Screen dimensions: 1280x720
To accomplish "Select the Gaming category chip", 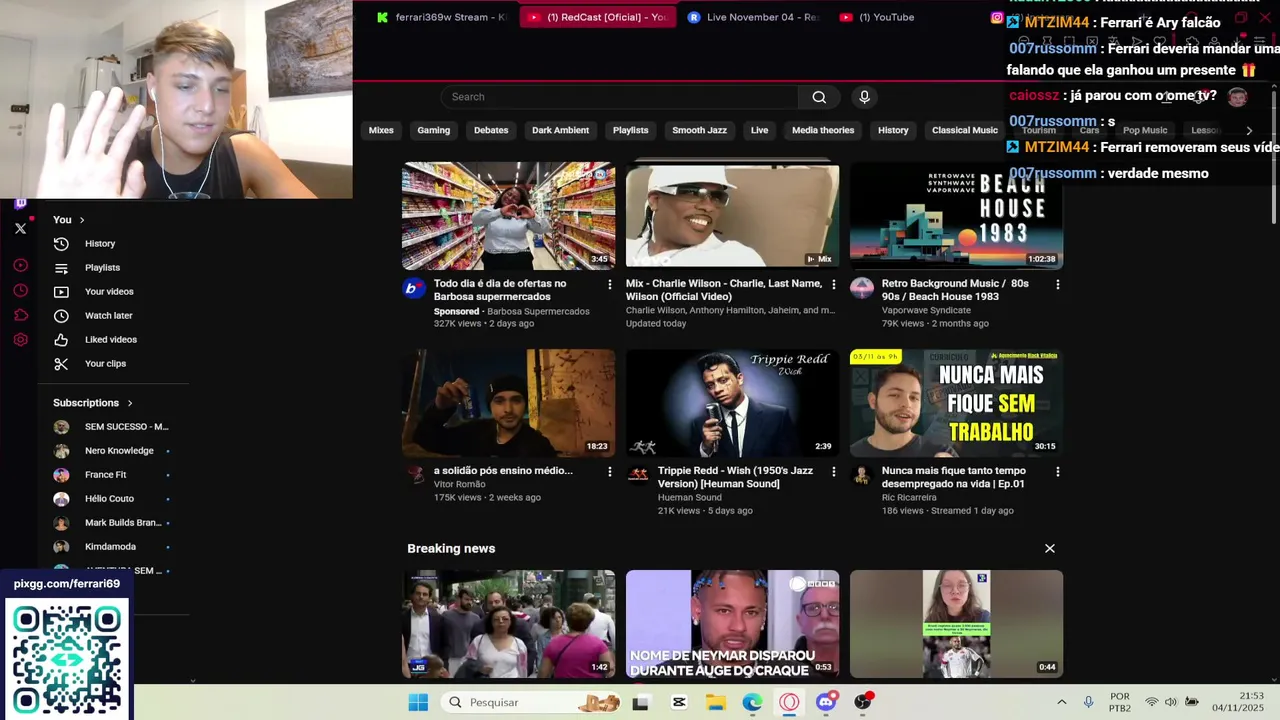I will pyautogui.click(x=433, y=130).
